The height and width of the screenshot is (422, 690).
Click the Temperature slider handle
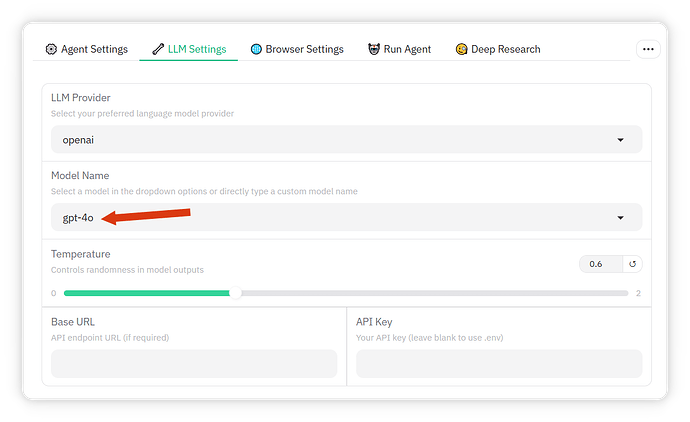coord(235,293)
